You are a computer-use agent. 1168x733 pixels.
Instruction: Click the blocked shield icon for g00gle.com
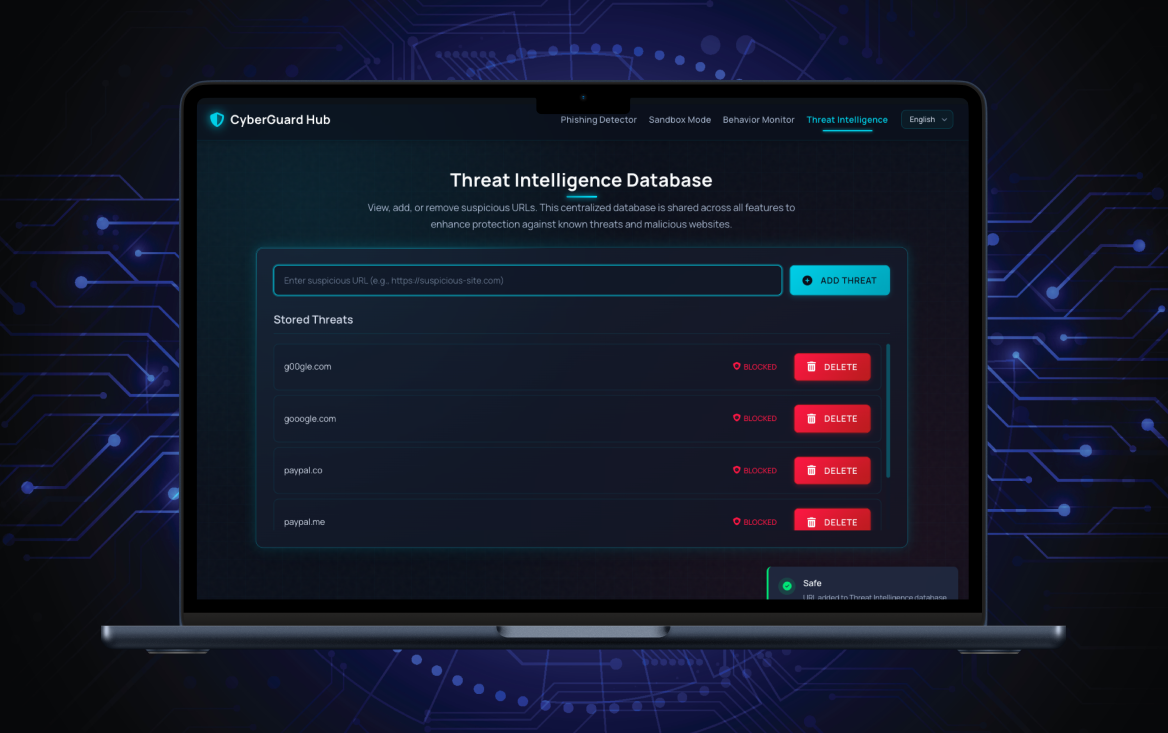coord(737,367)
